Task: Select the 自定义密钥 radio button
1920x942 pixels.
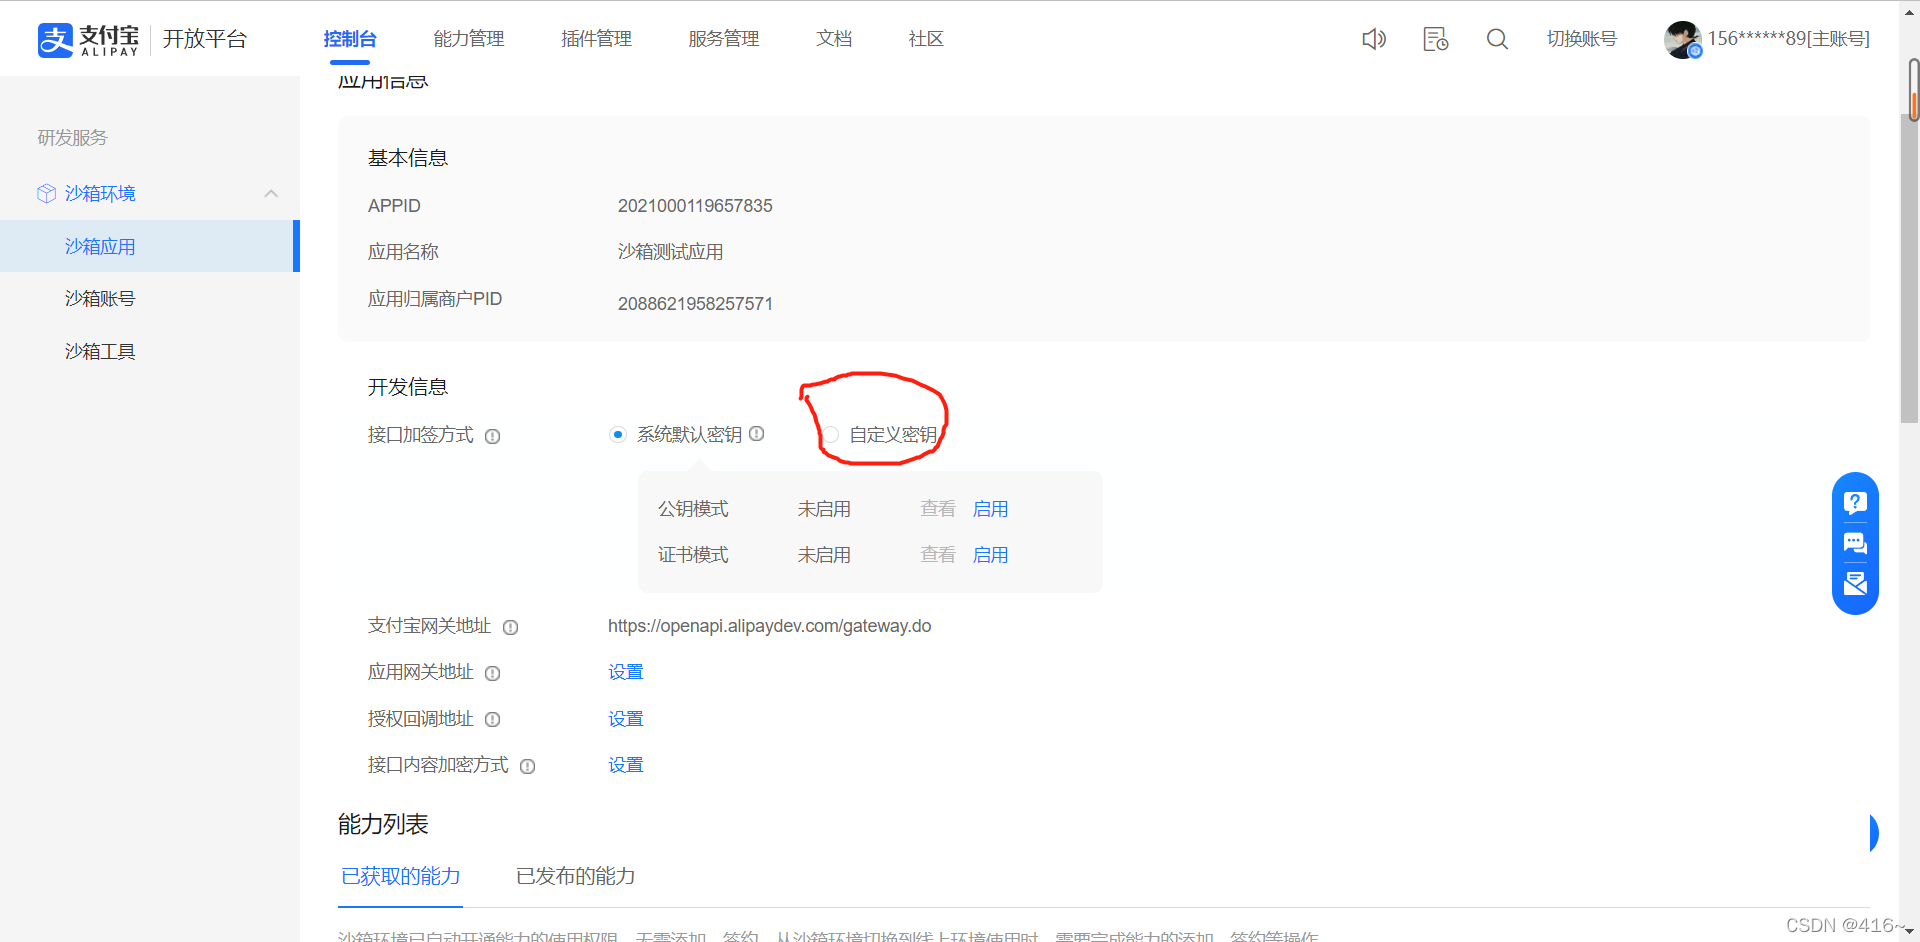Action: click(831, 434)
